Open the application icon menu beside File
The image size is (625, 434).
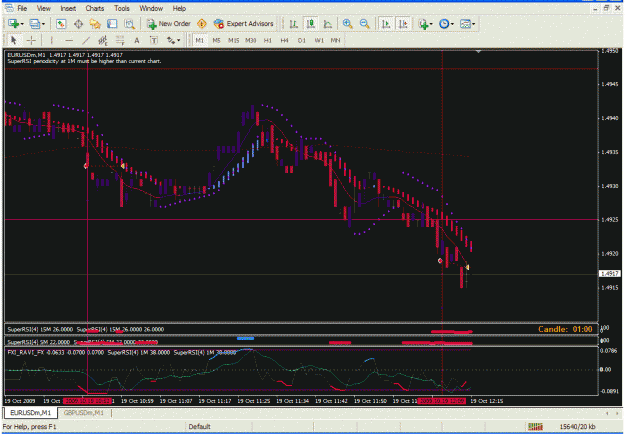[x=8, y=8]
